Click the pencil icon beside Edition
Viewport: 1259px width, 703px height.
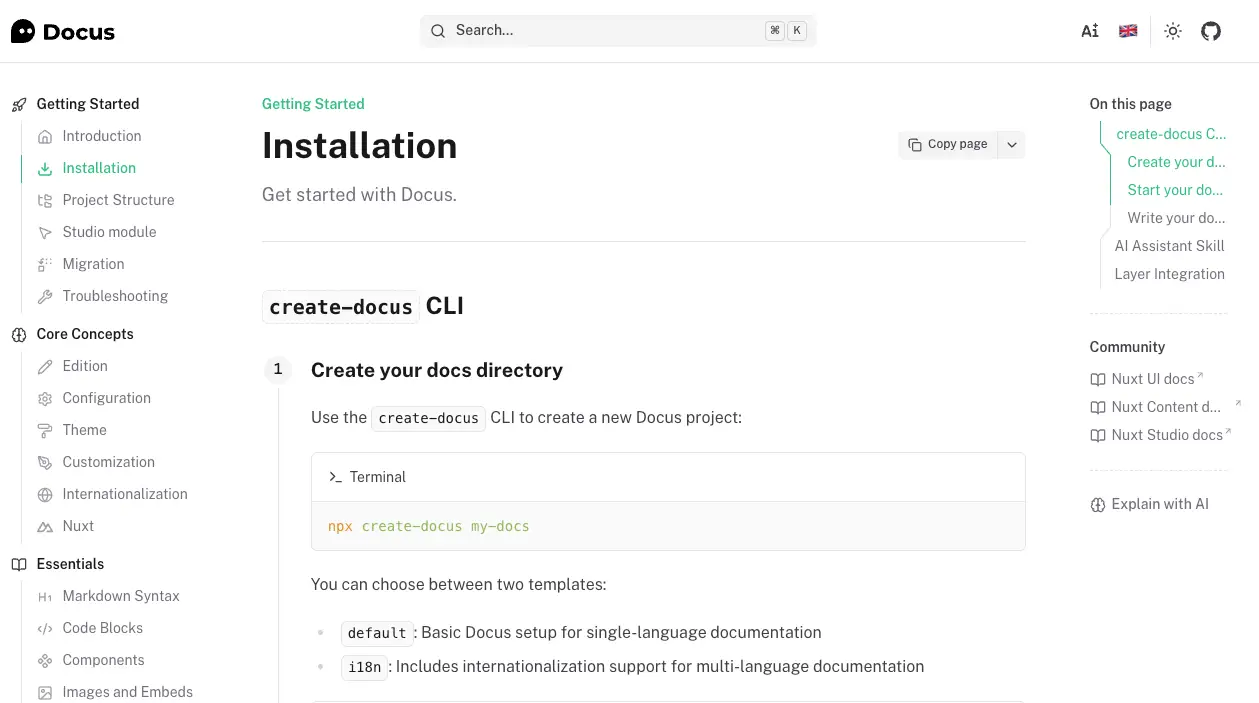(x=45, y=366)
